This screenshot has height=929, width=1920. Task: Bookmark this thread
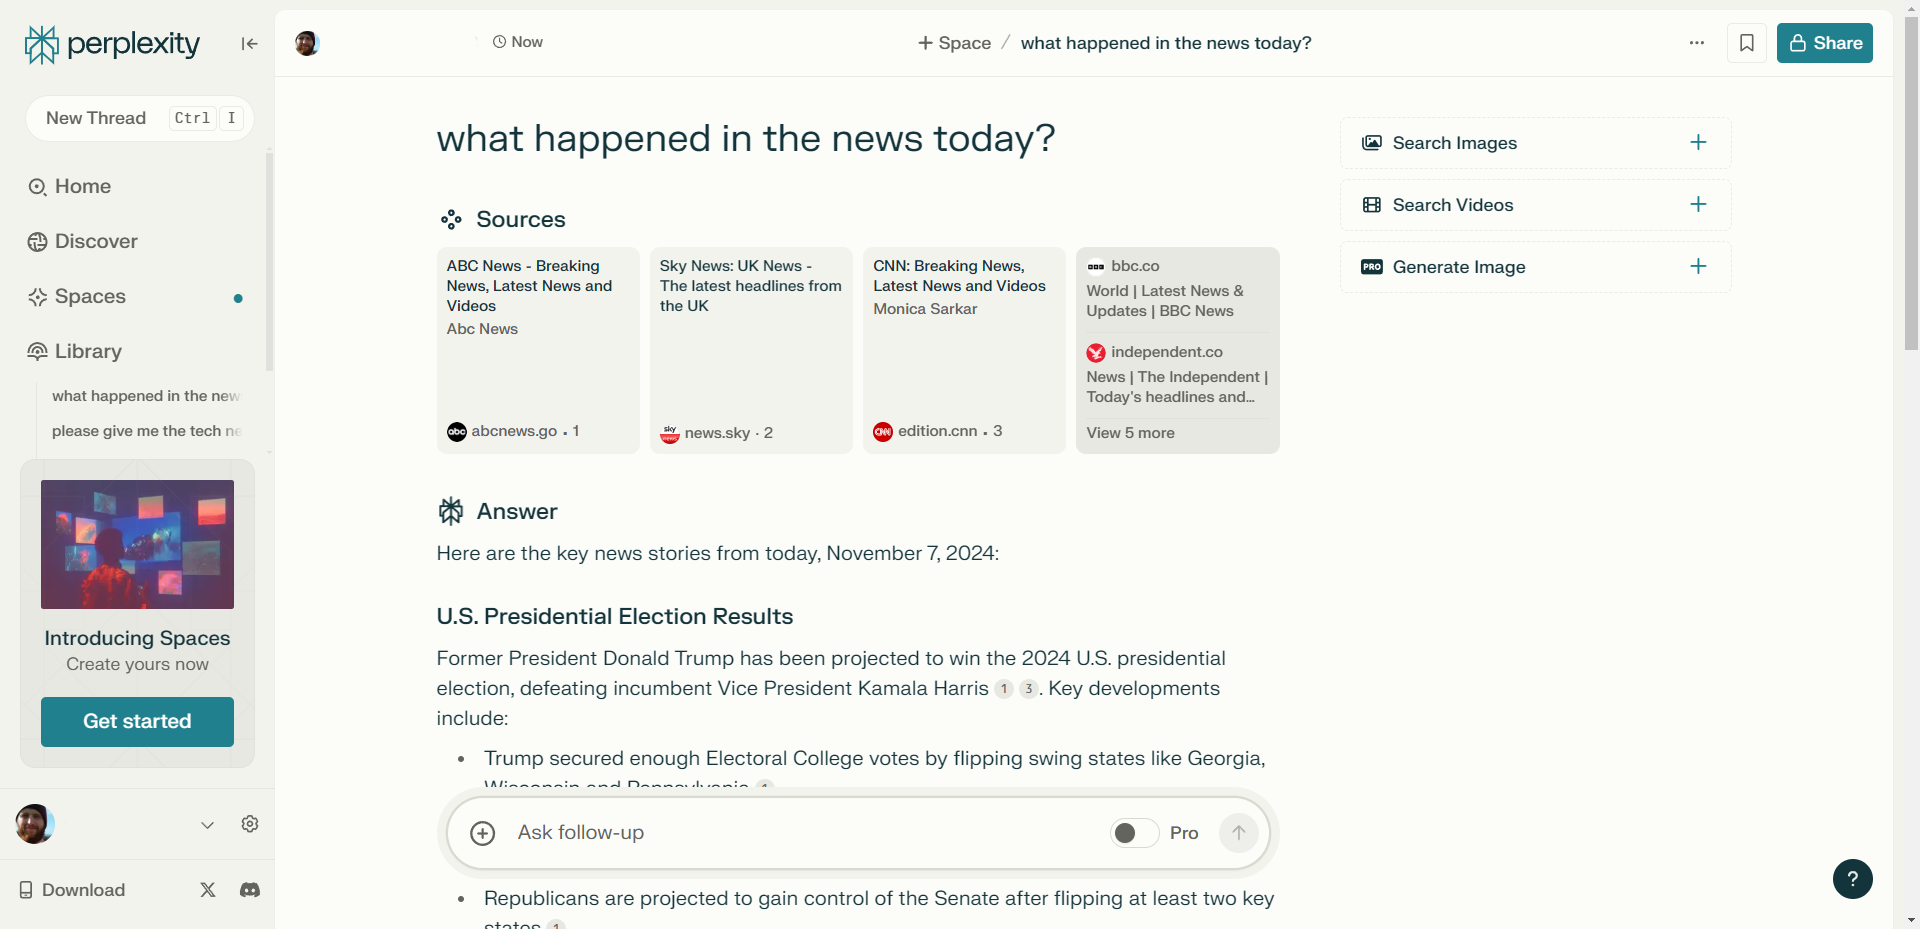coord(1747,43)
